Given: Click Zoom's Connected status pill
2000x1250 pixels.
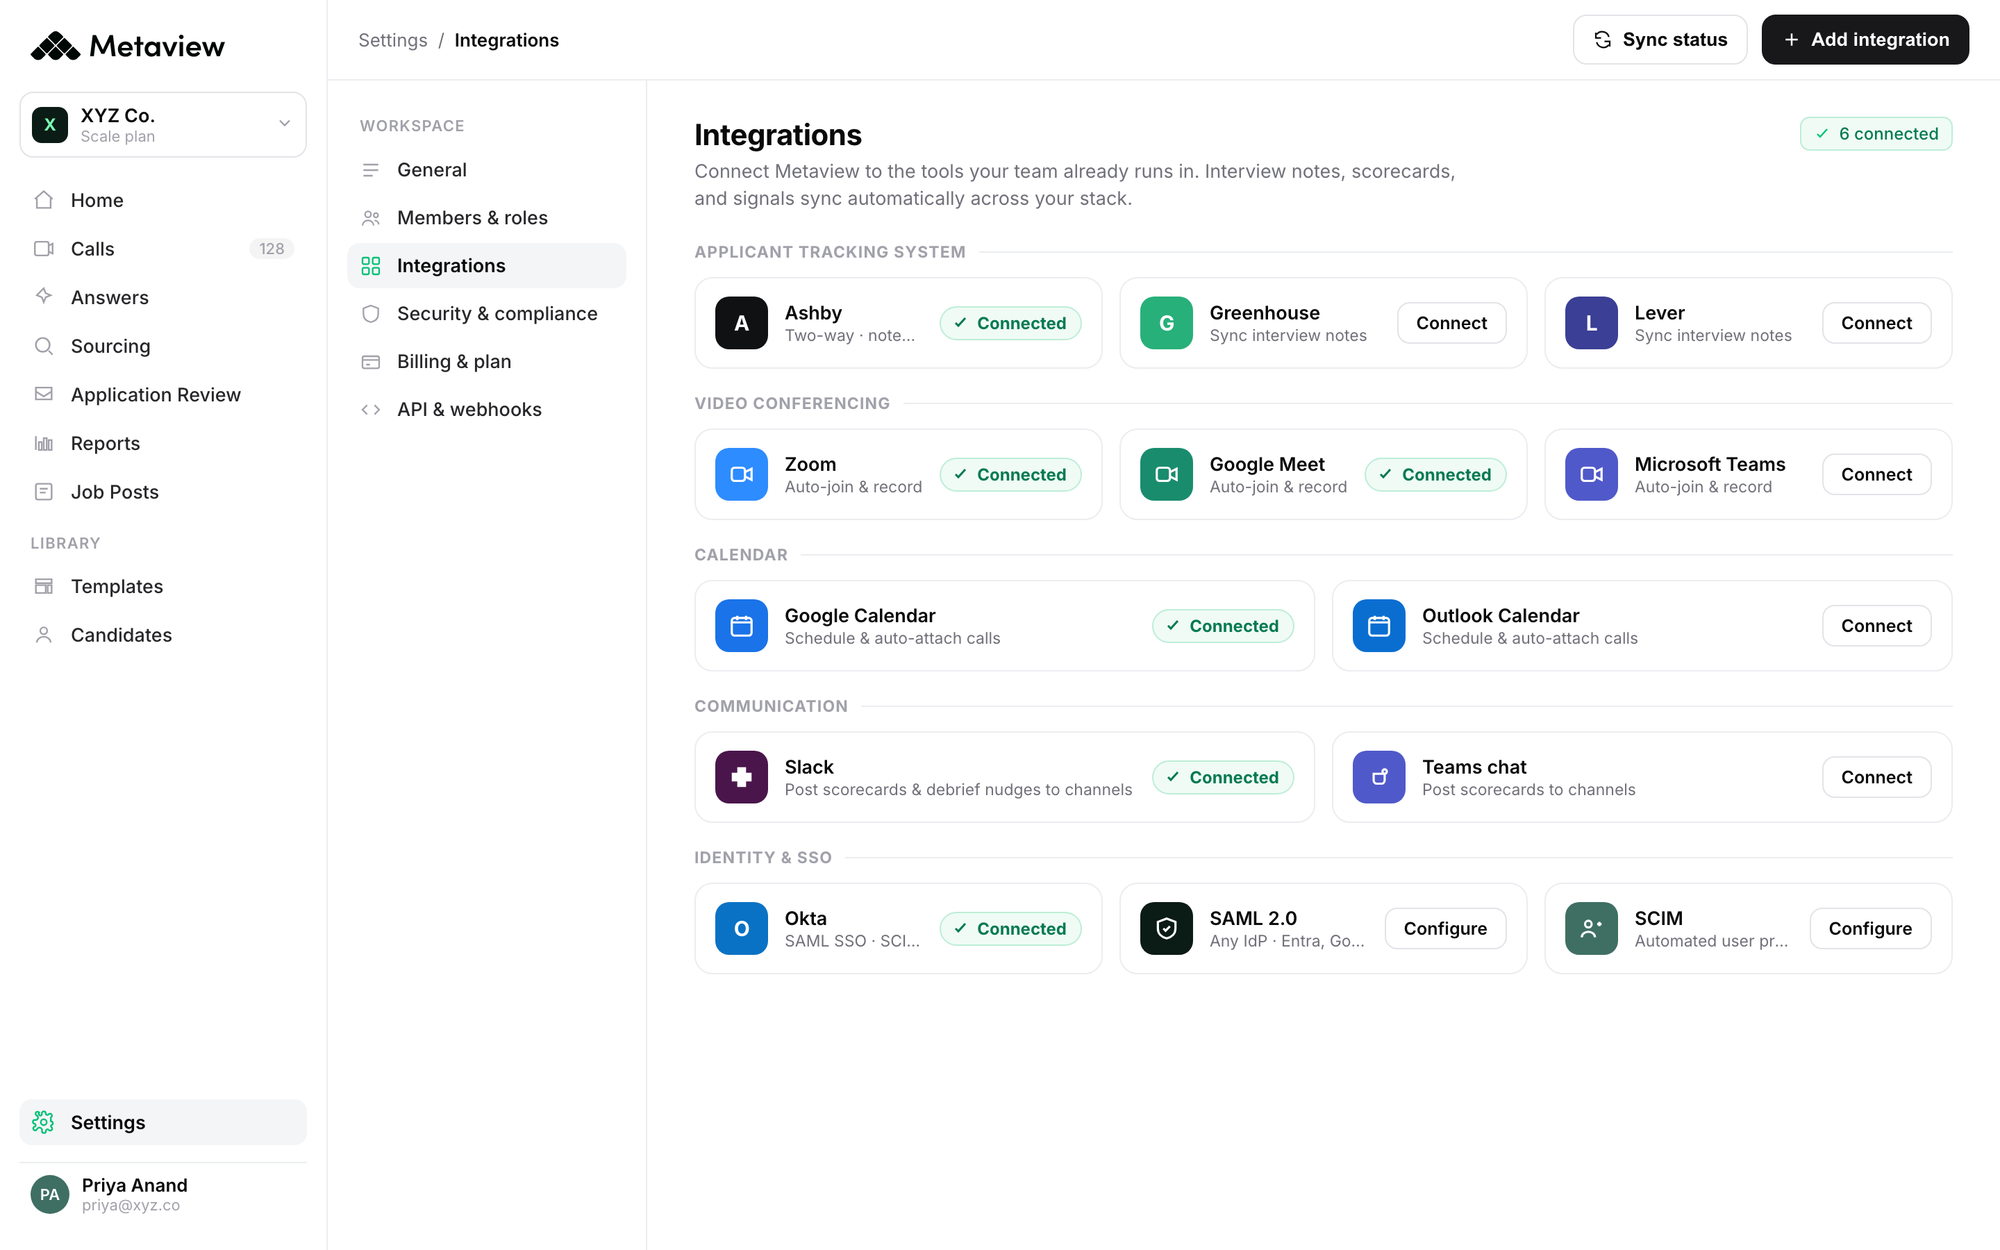Looking at the screenshot, I should 1010,474.
